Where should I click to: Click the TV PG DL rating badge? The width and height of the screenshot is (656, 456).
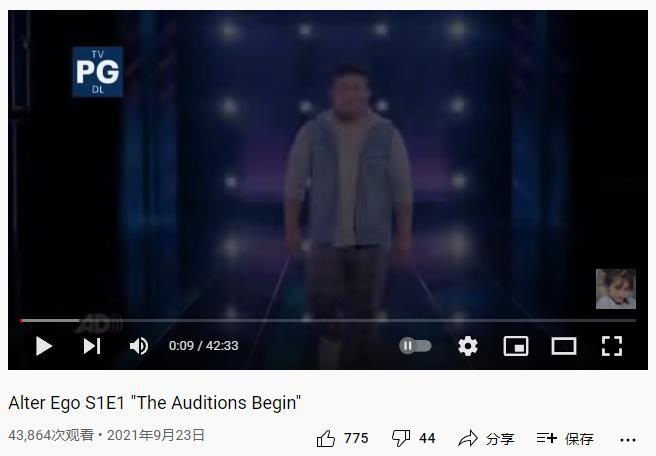[98, 72]
